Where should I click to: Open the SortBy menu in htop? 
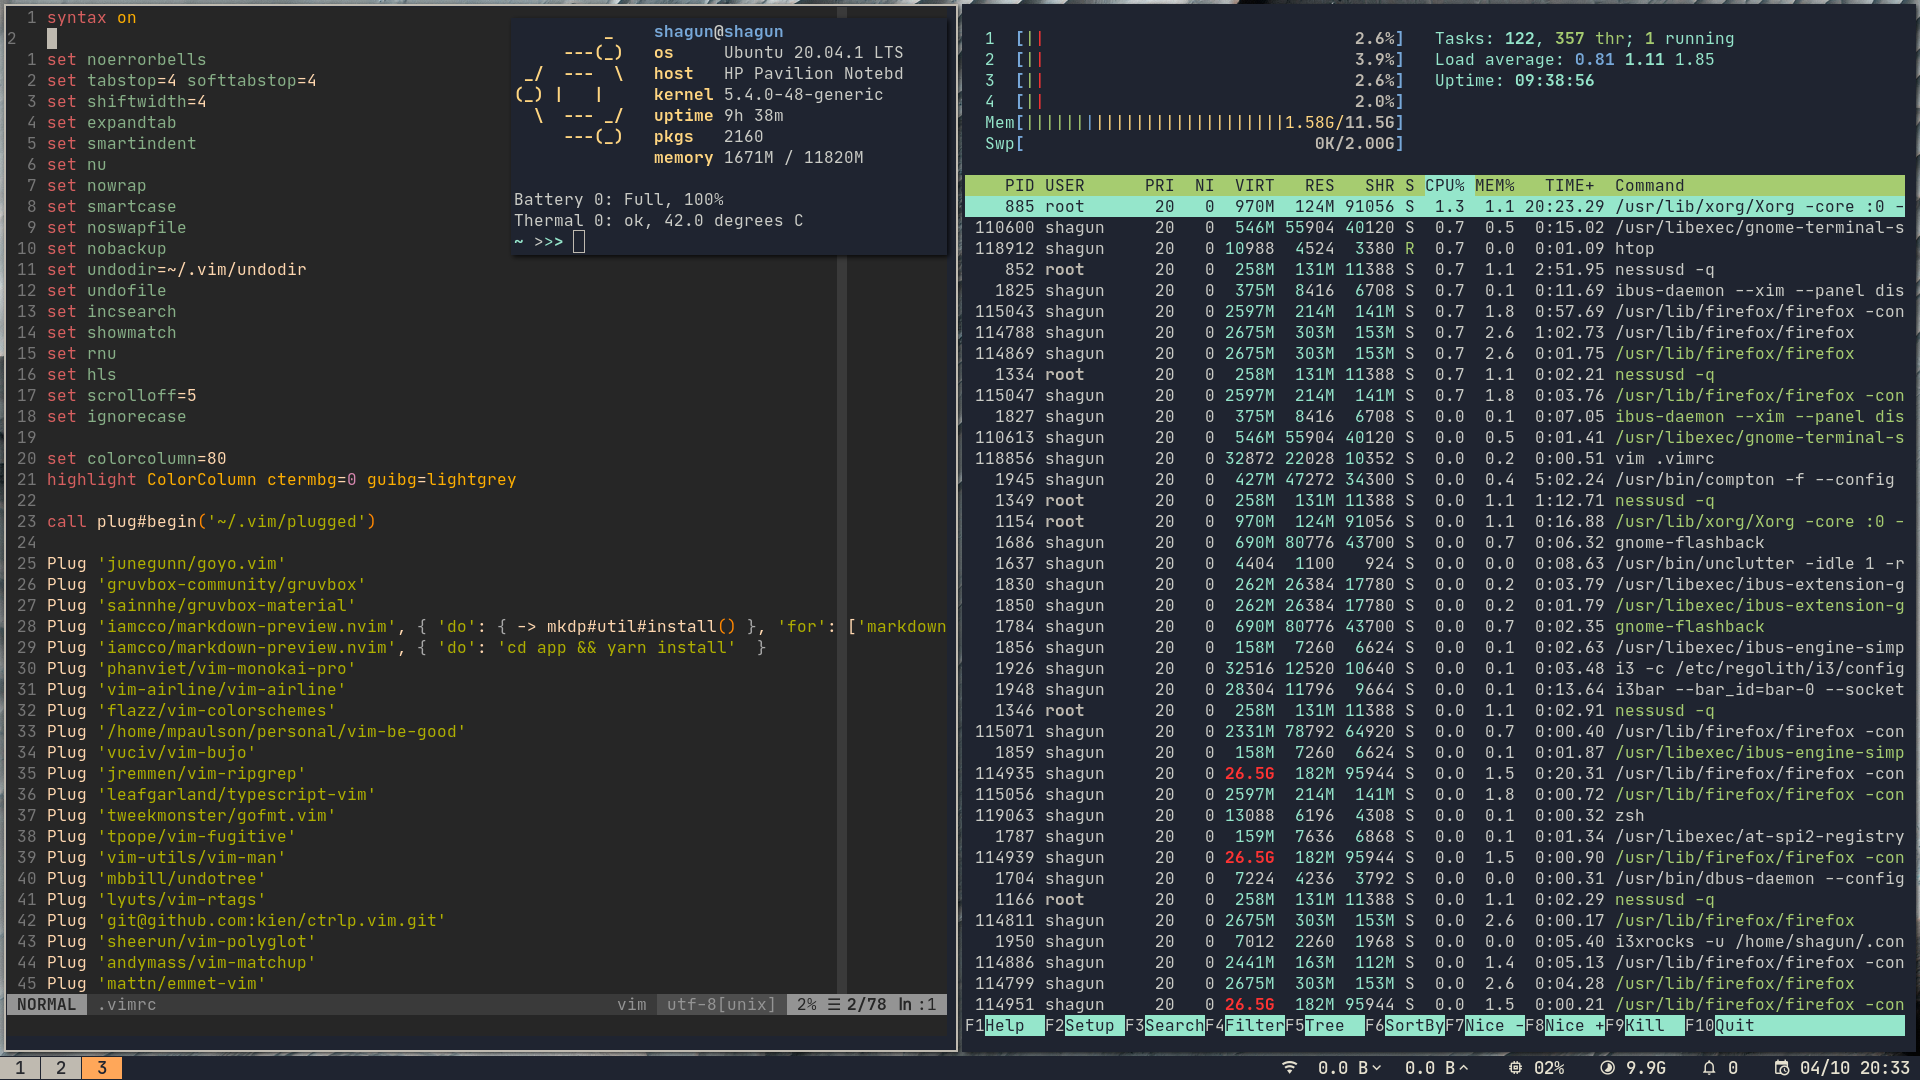(1414, 1026)
